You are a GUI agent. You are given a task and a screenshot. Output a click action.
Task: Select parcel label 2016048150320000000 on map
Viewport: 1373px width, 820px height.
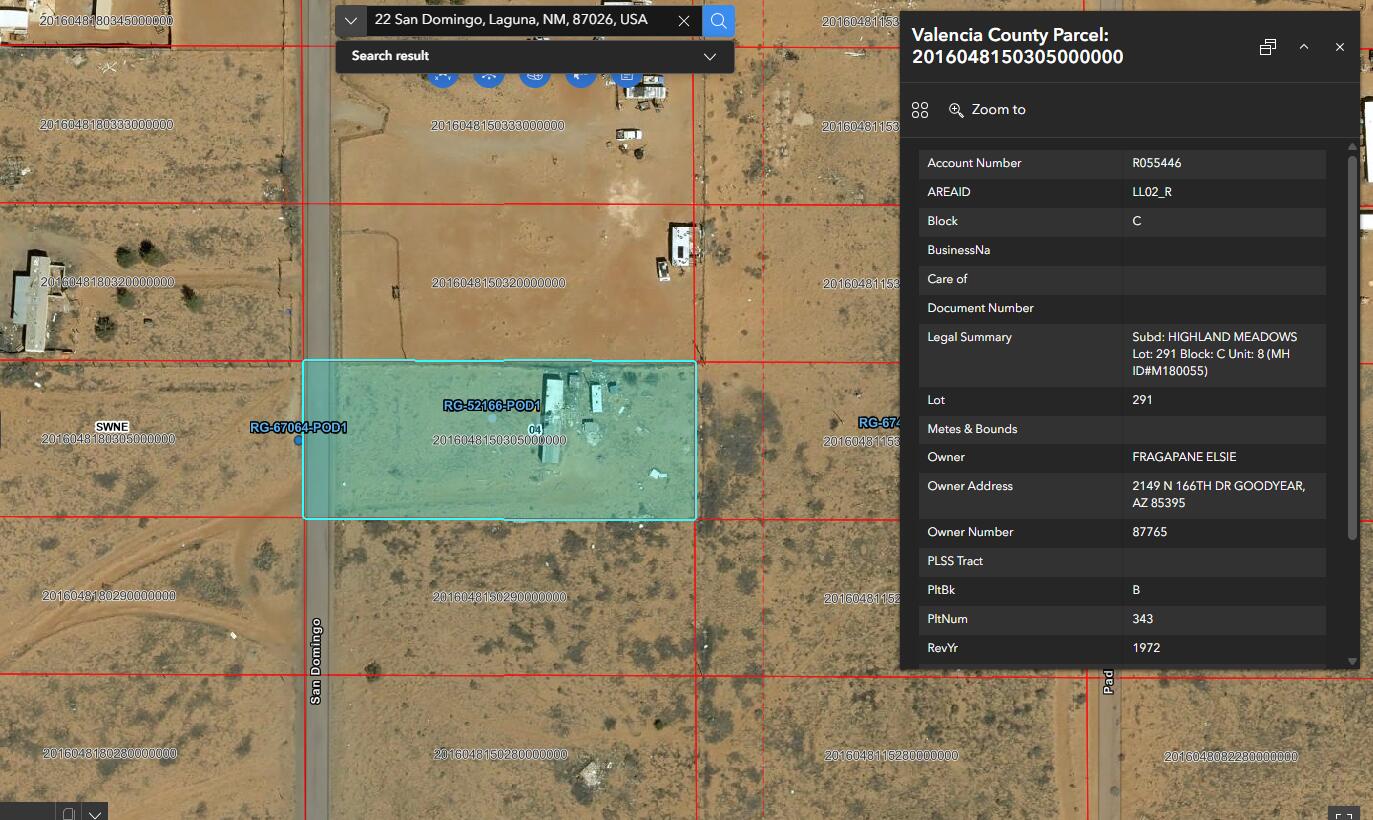coord(499,283)
